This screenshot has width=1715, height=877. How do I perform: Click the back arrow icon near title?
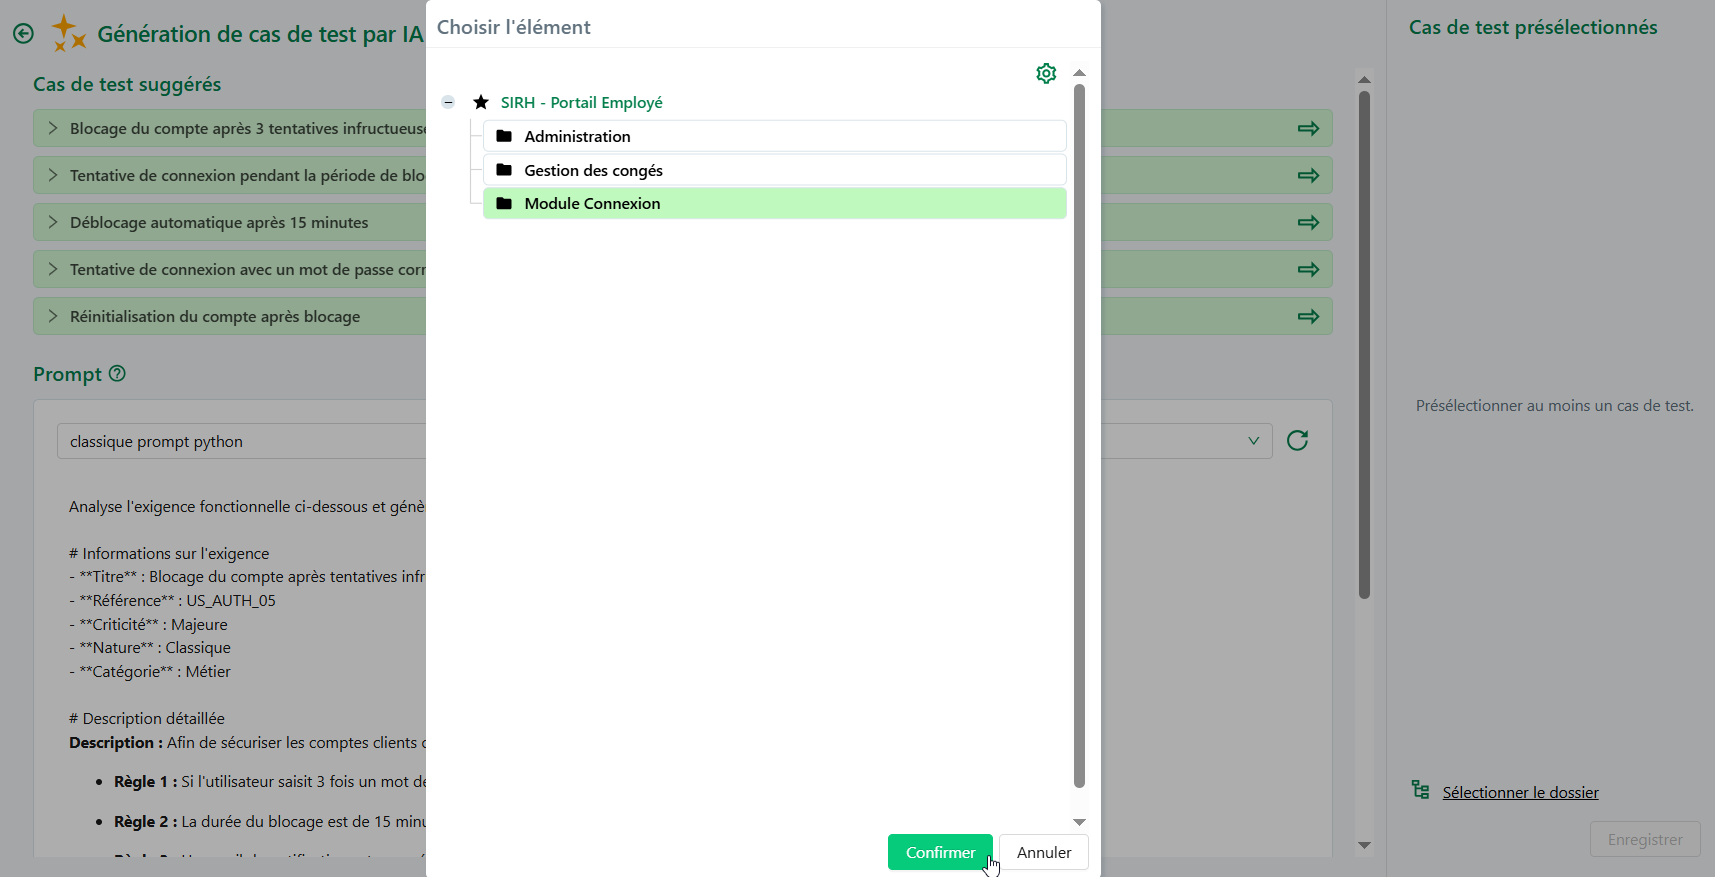pos(23,34)
